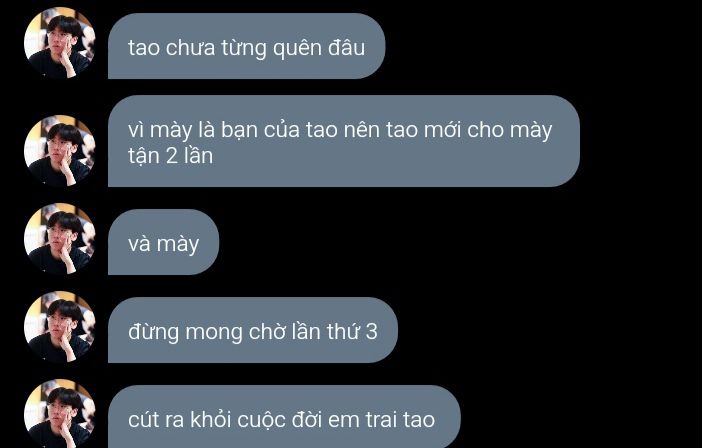Click the "và mày" message bubble
This screenshot has width=702, height=448.
pyautogui.click(x=163, y=242)
